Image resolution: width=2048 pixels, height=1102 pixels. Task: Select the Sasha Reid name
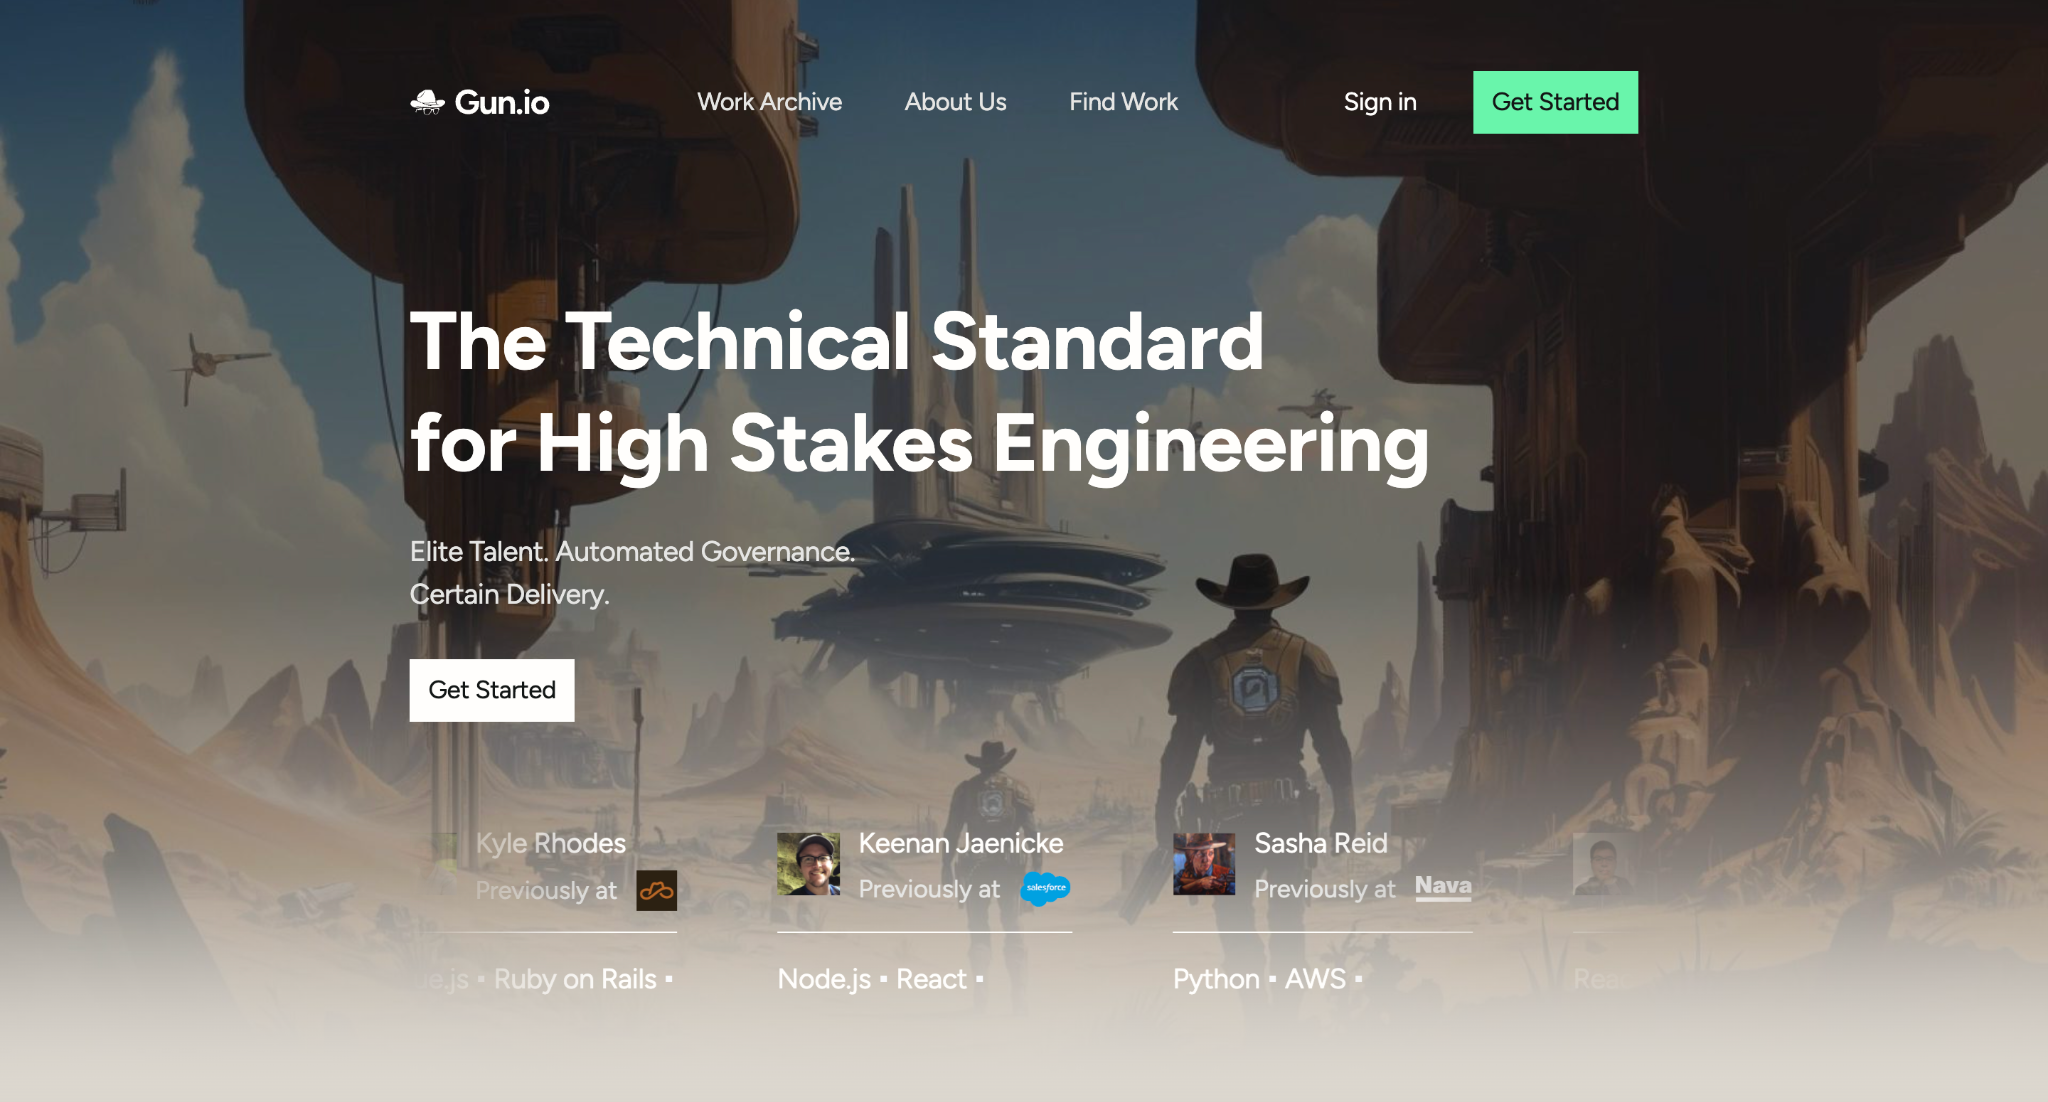click(1321, 844)
